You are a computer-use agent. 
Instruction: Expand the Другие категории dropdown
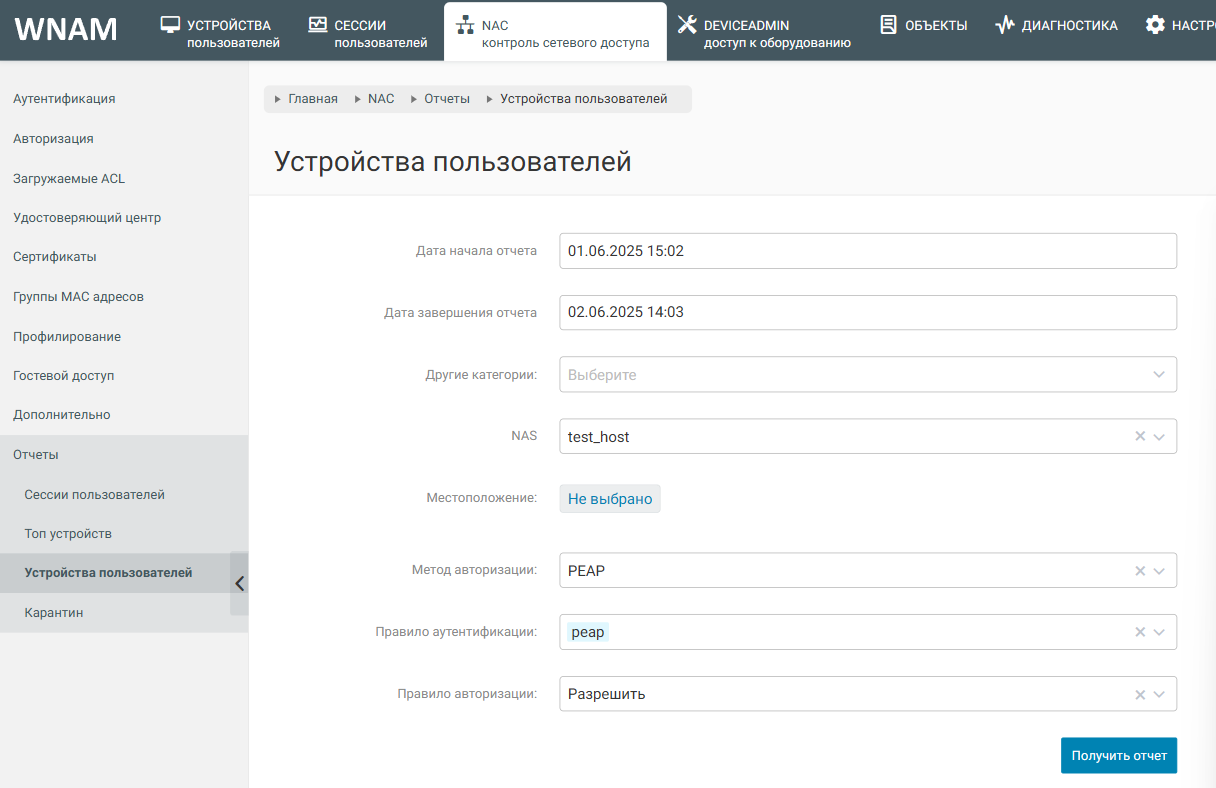point(1159,375)
